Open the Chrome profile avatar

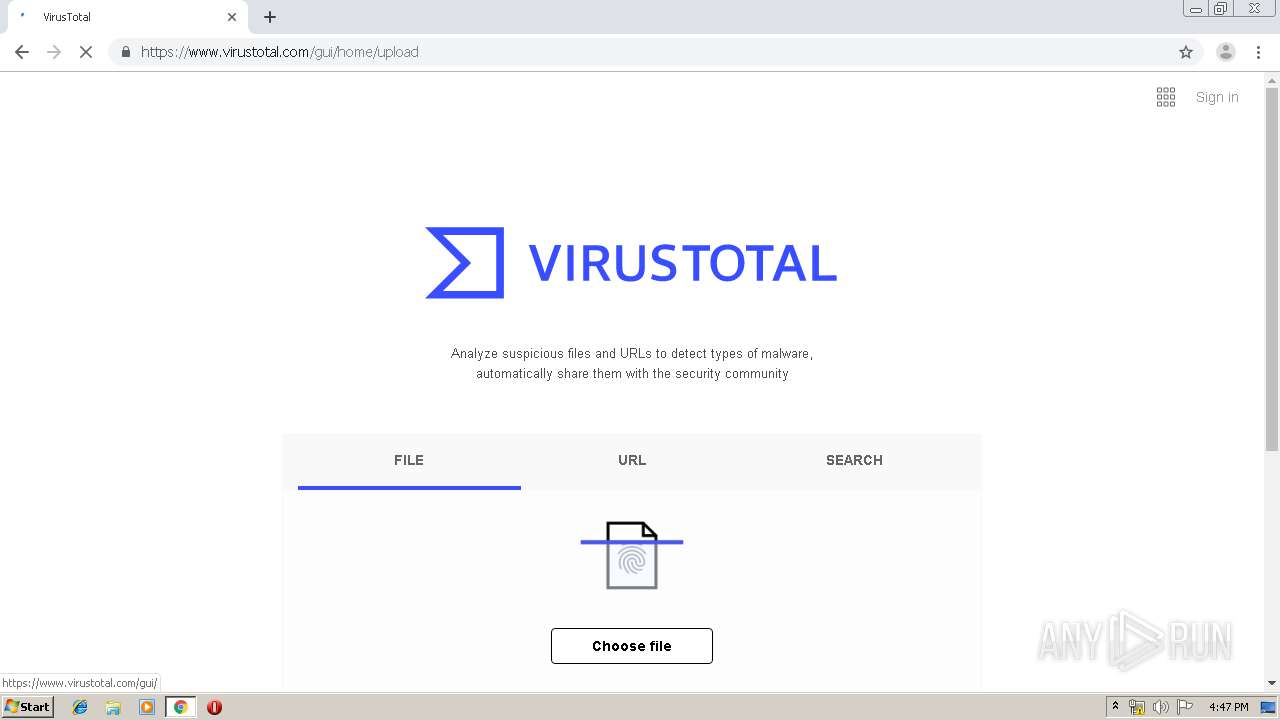[1225, 52]
